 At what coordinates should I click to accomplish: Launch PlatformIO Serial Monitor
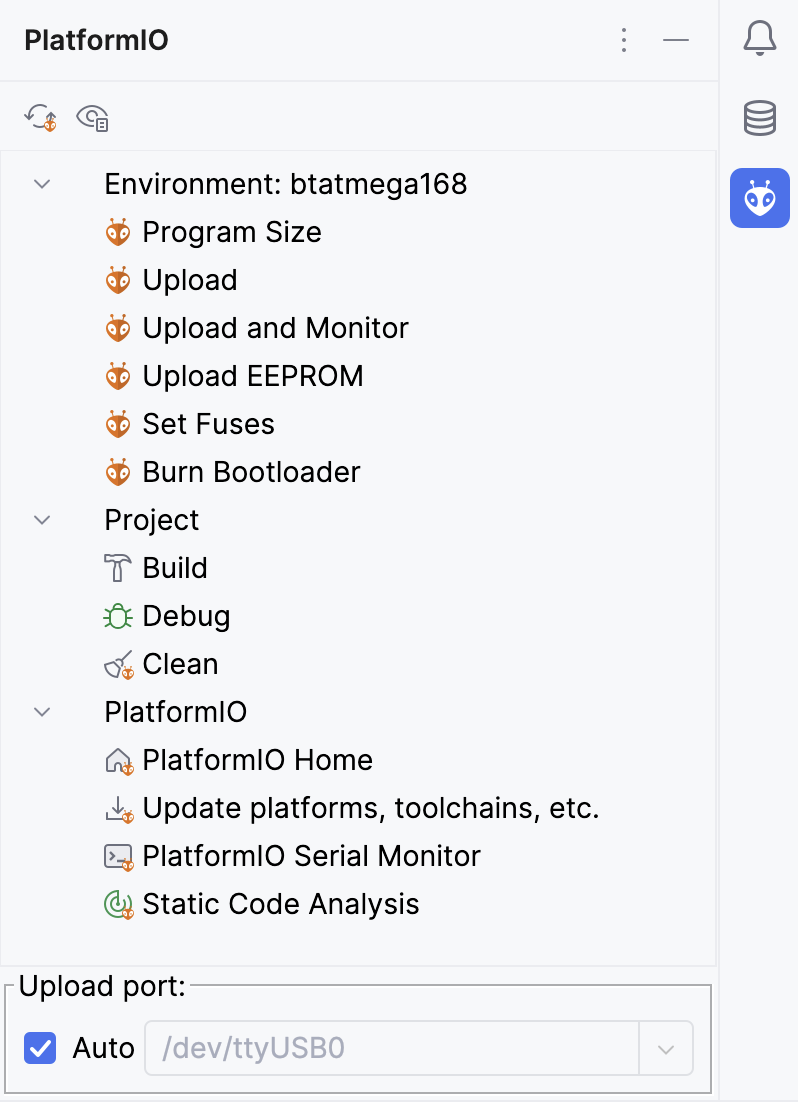[311, 856]
